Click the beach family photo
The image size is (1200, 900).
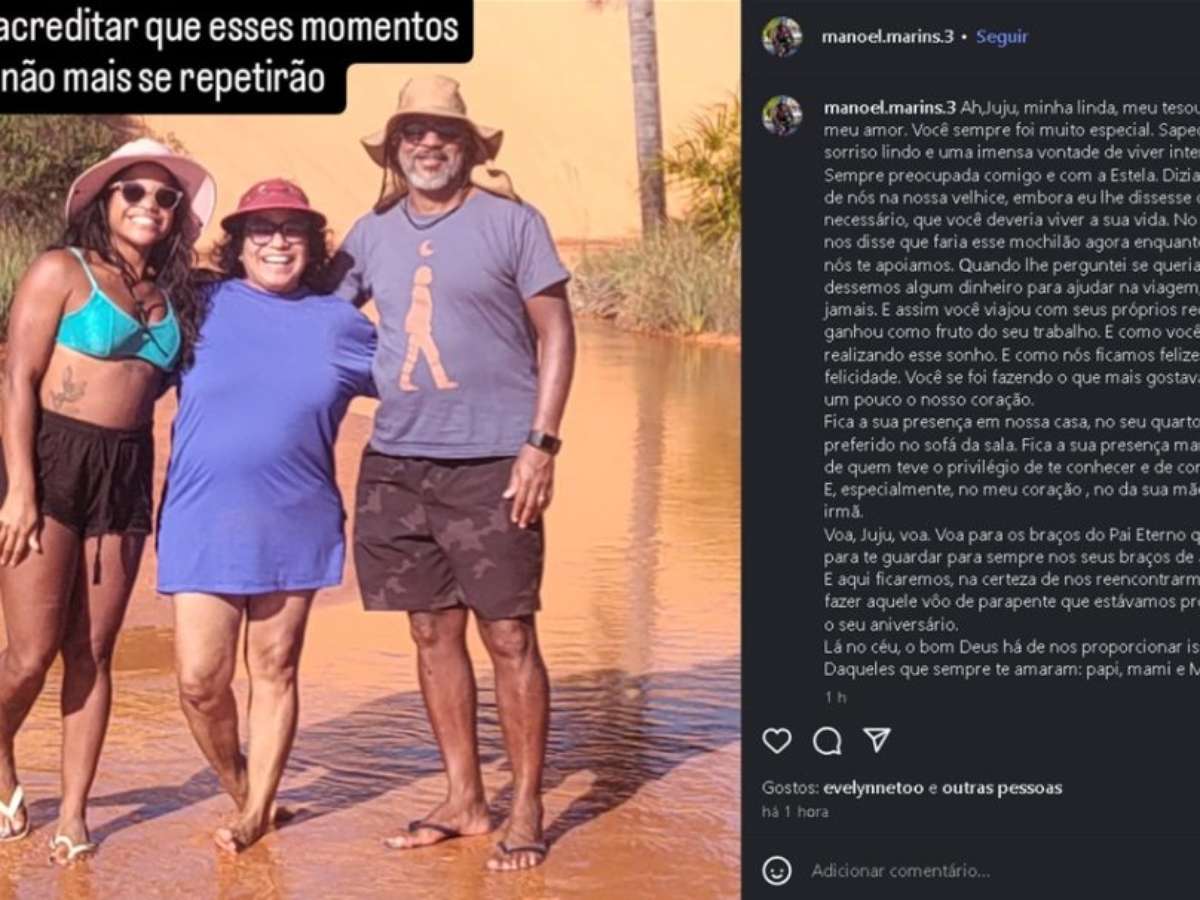point(370,450)
